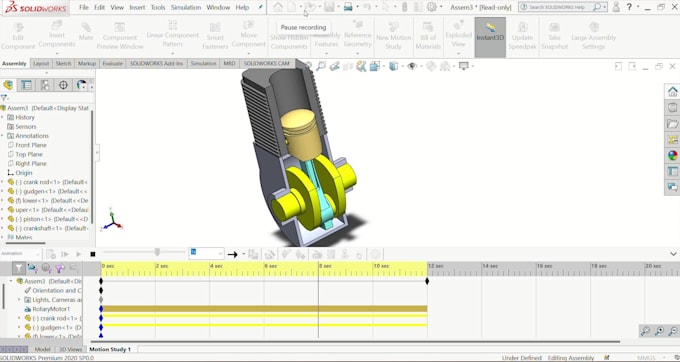Open the Simulation menu
The width and height of the screenshot is (680, 362).
[x=186, y=7]
